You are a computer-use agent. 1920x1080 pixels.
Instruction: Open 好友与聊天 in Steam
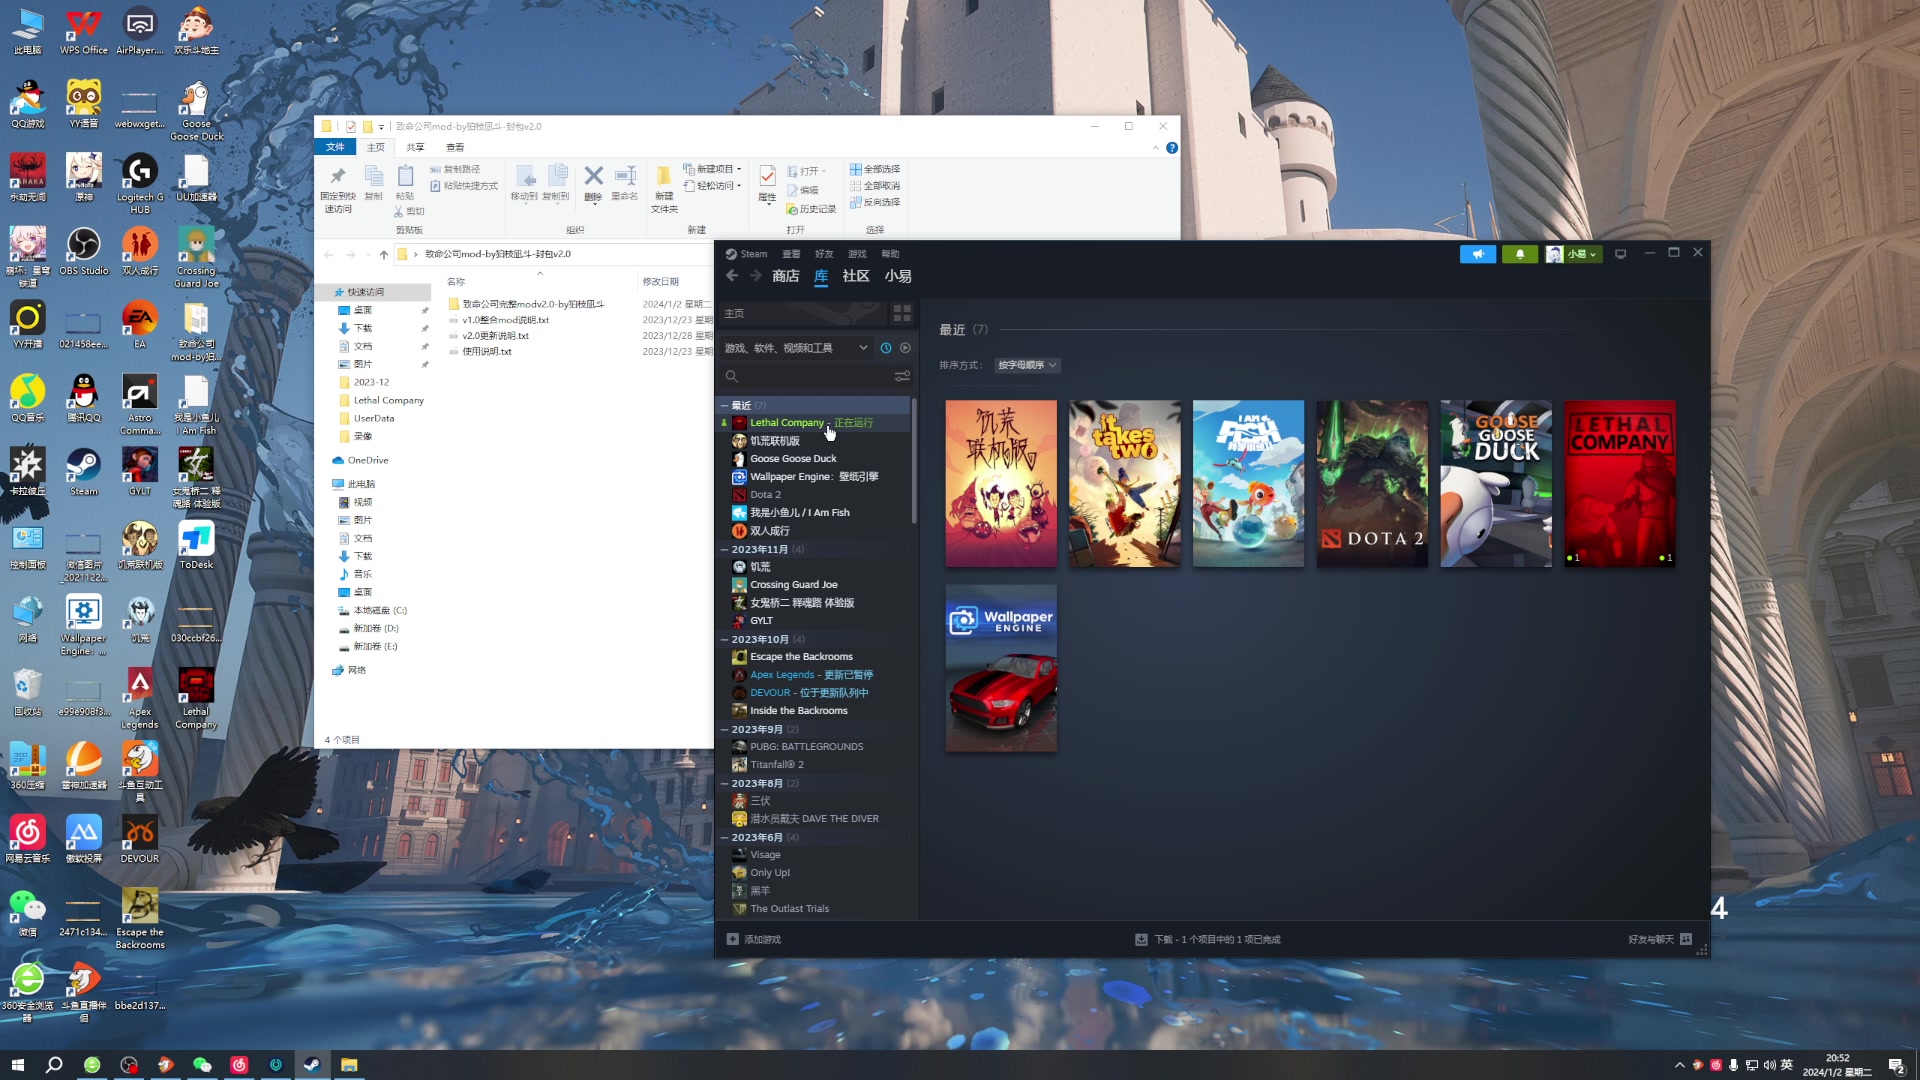click(x=1660, y=939)
